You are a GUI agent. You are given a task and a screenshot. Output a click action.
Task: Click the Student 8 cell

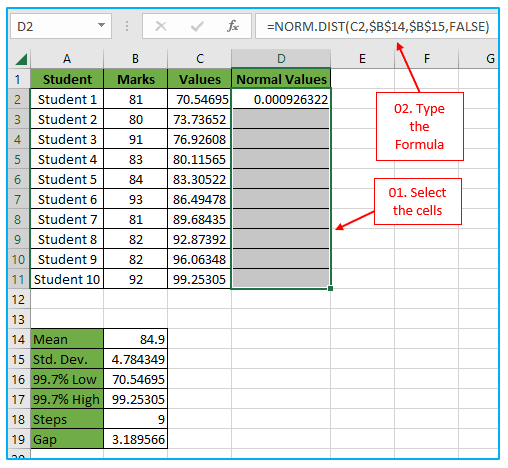click(x=67, y=239)
